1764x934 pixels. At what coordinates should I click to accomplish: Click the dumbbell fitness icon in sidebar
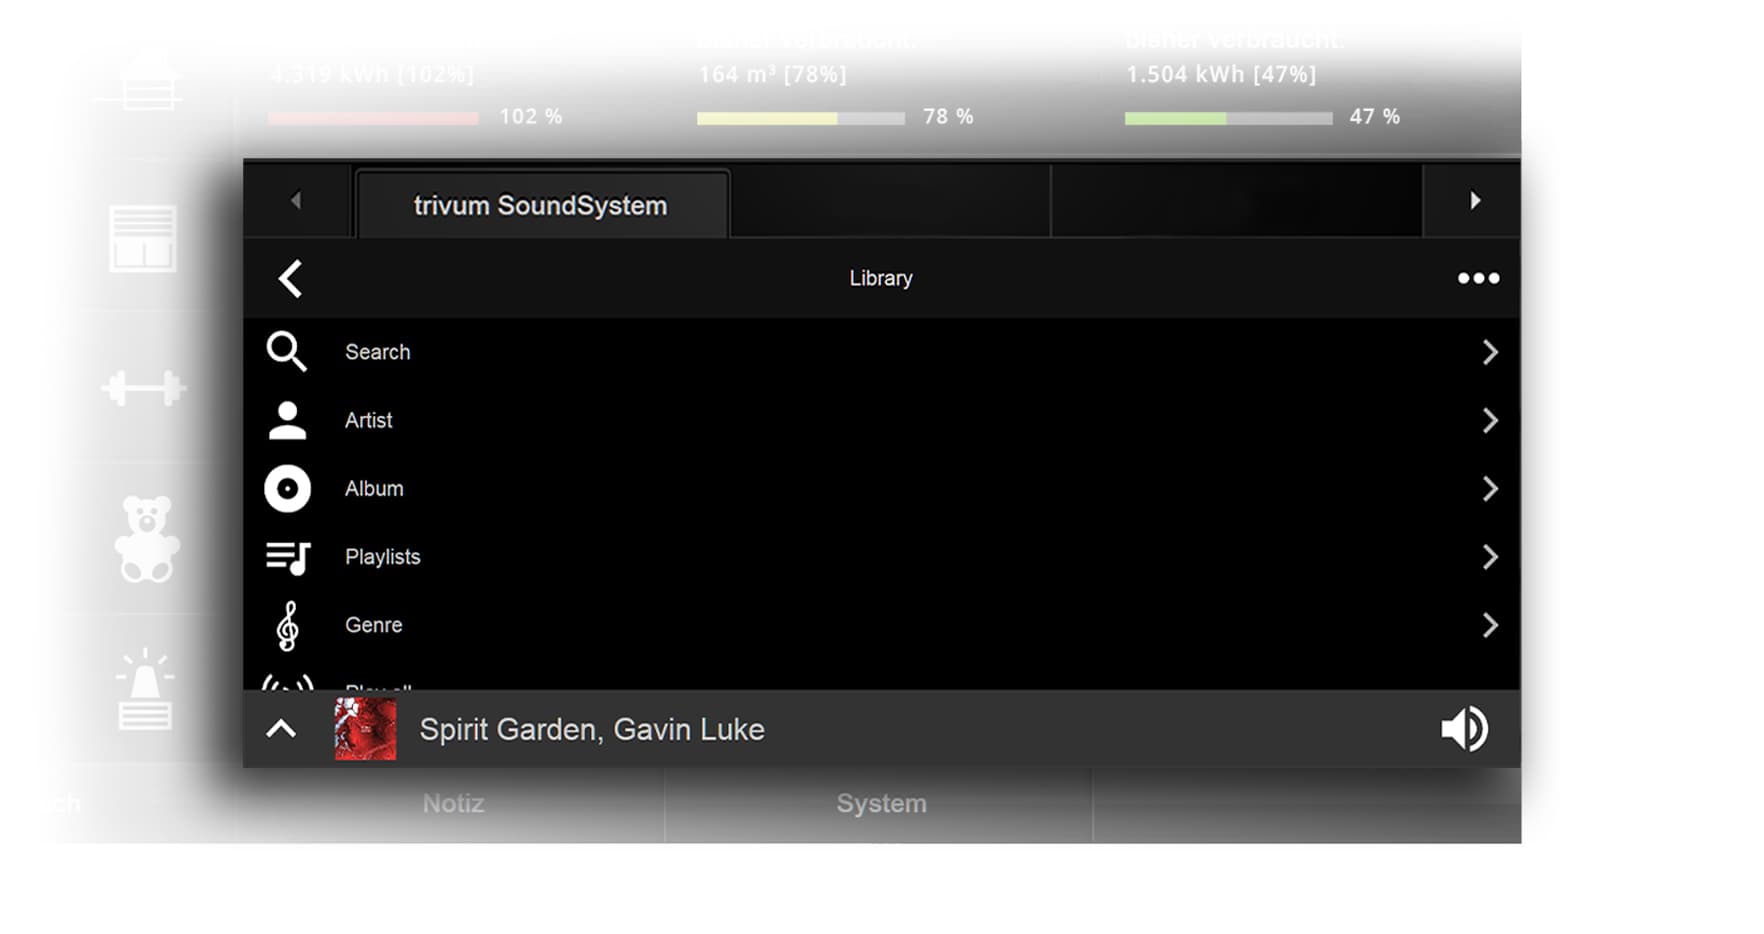[x=144, y=388]
